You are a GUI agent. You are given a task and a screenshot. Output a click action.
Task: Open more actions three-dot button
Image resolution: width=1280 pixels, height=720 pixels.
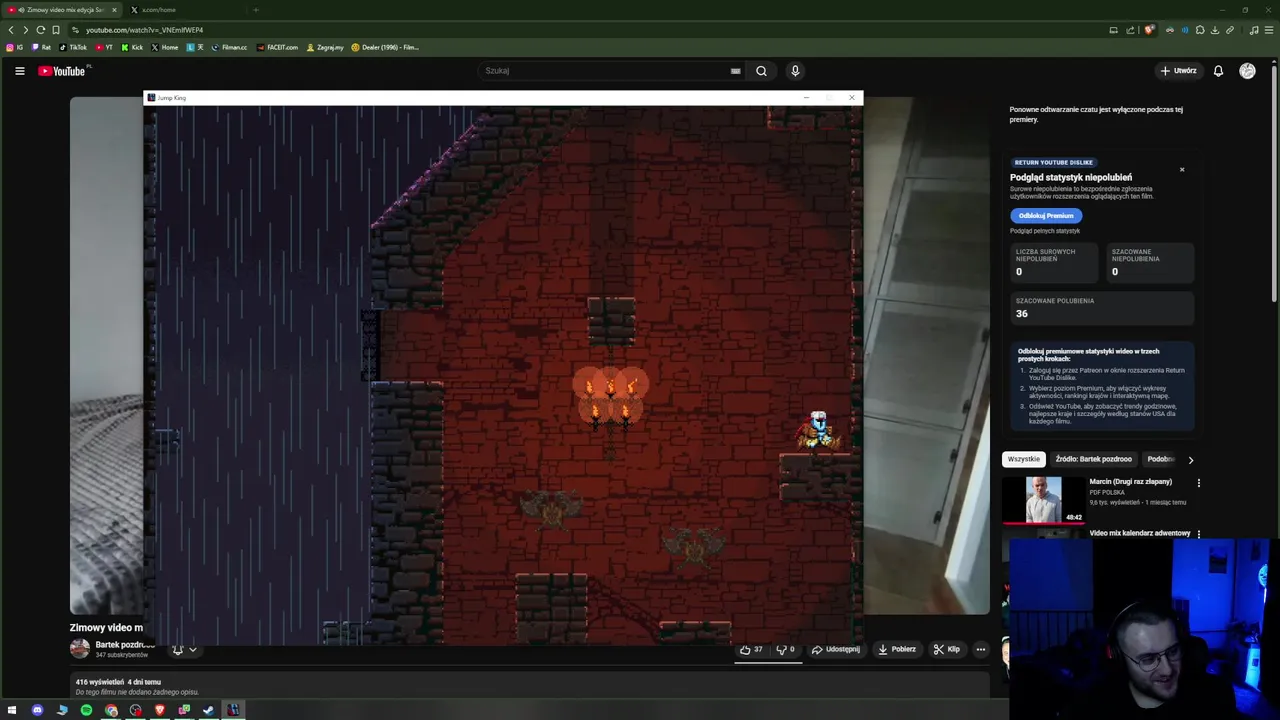(980, 649)
